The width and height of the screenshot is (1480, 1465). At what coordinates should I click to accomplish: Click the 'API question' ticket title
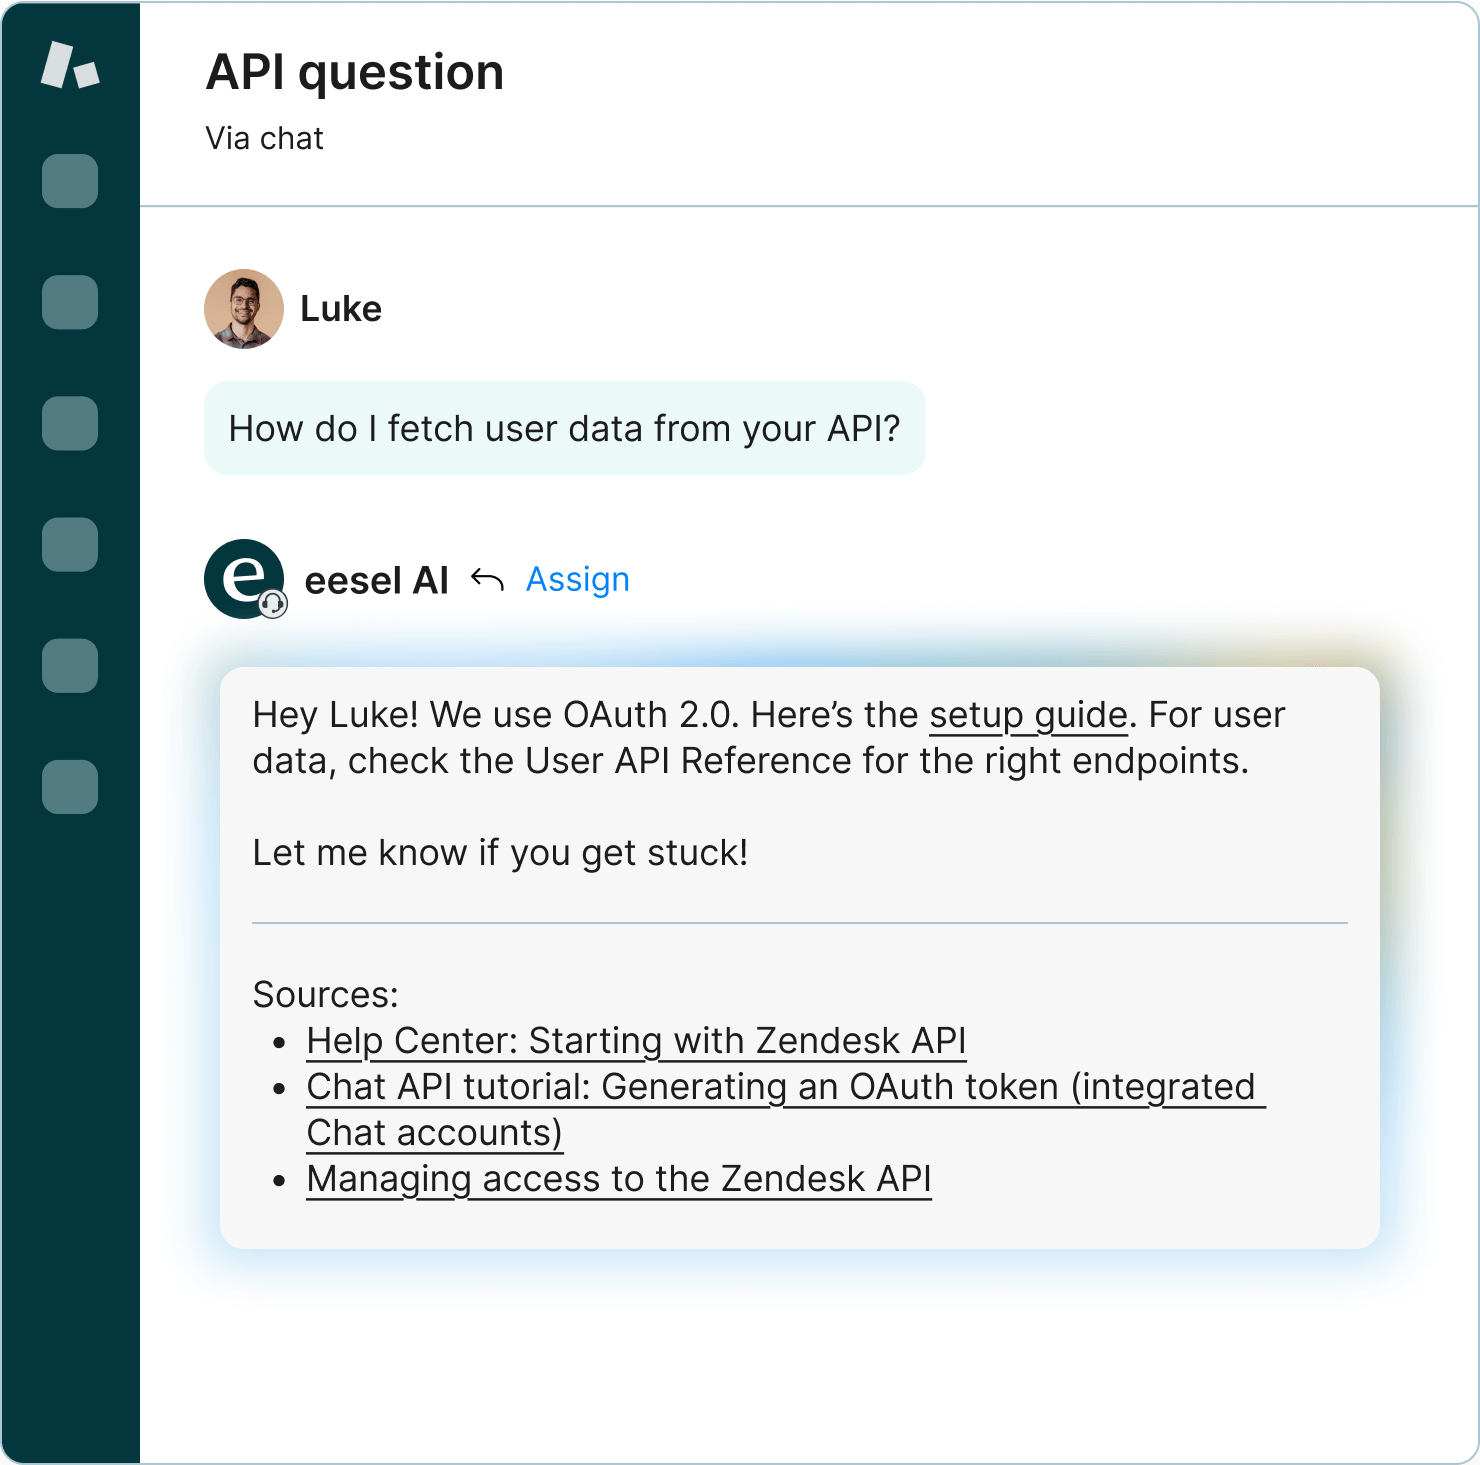355,73
